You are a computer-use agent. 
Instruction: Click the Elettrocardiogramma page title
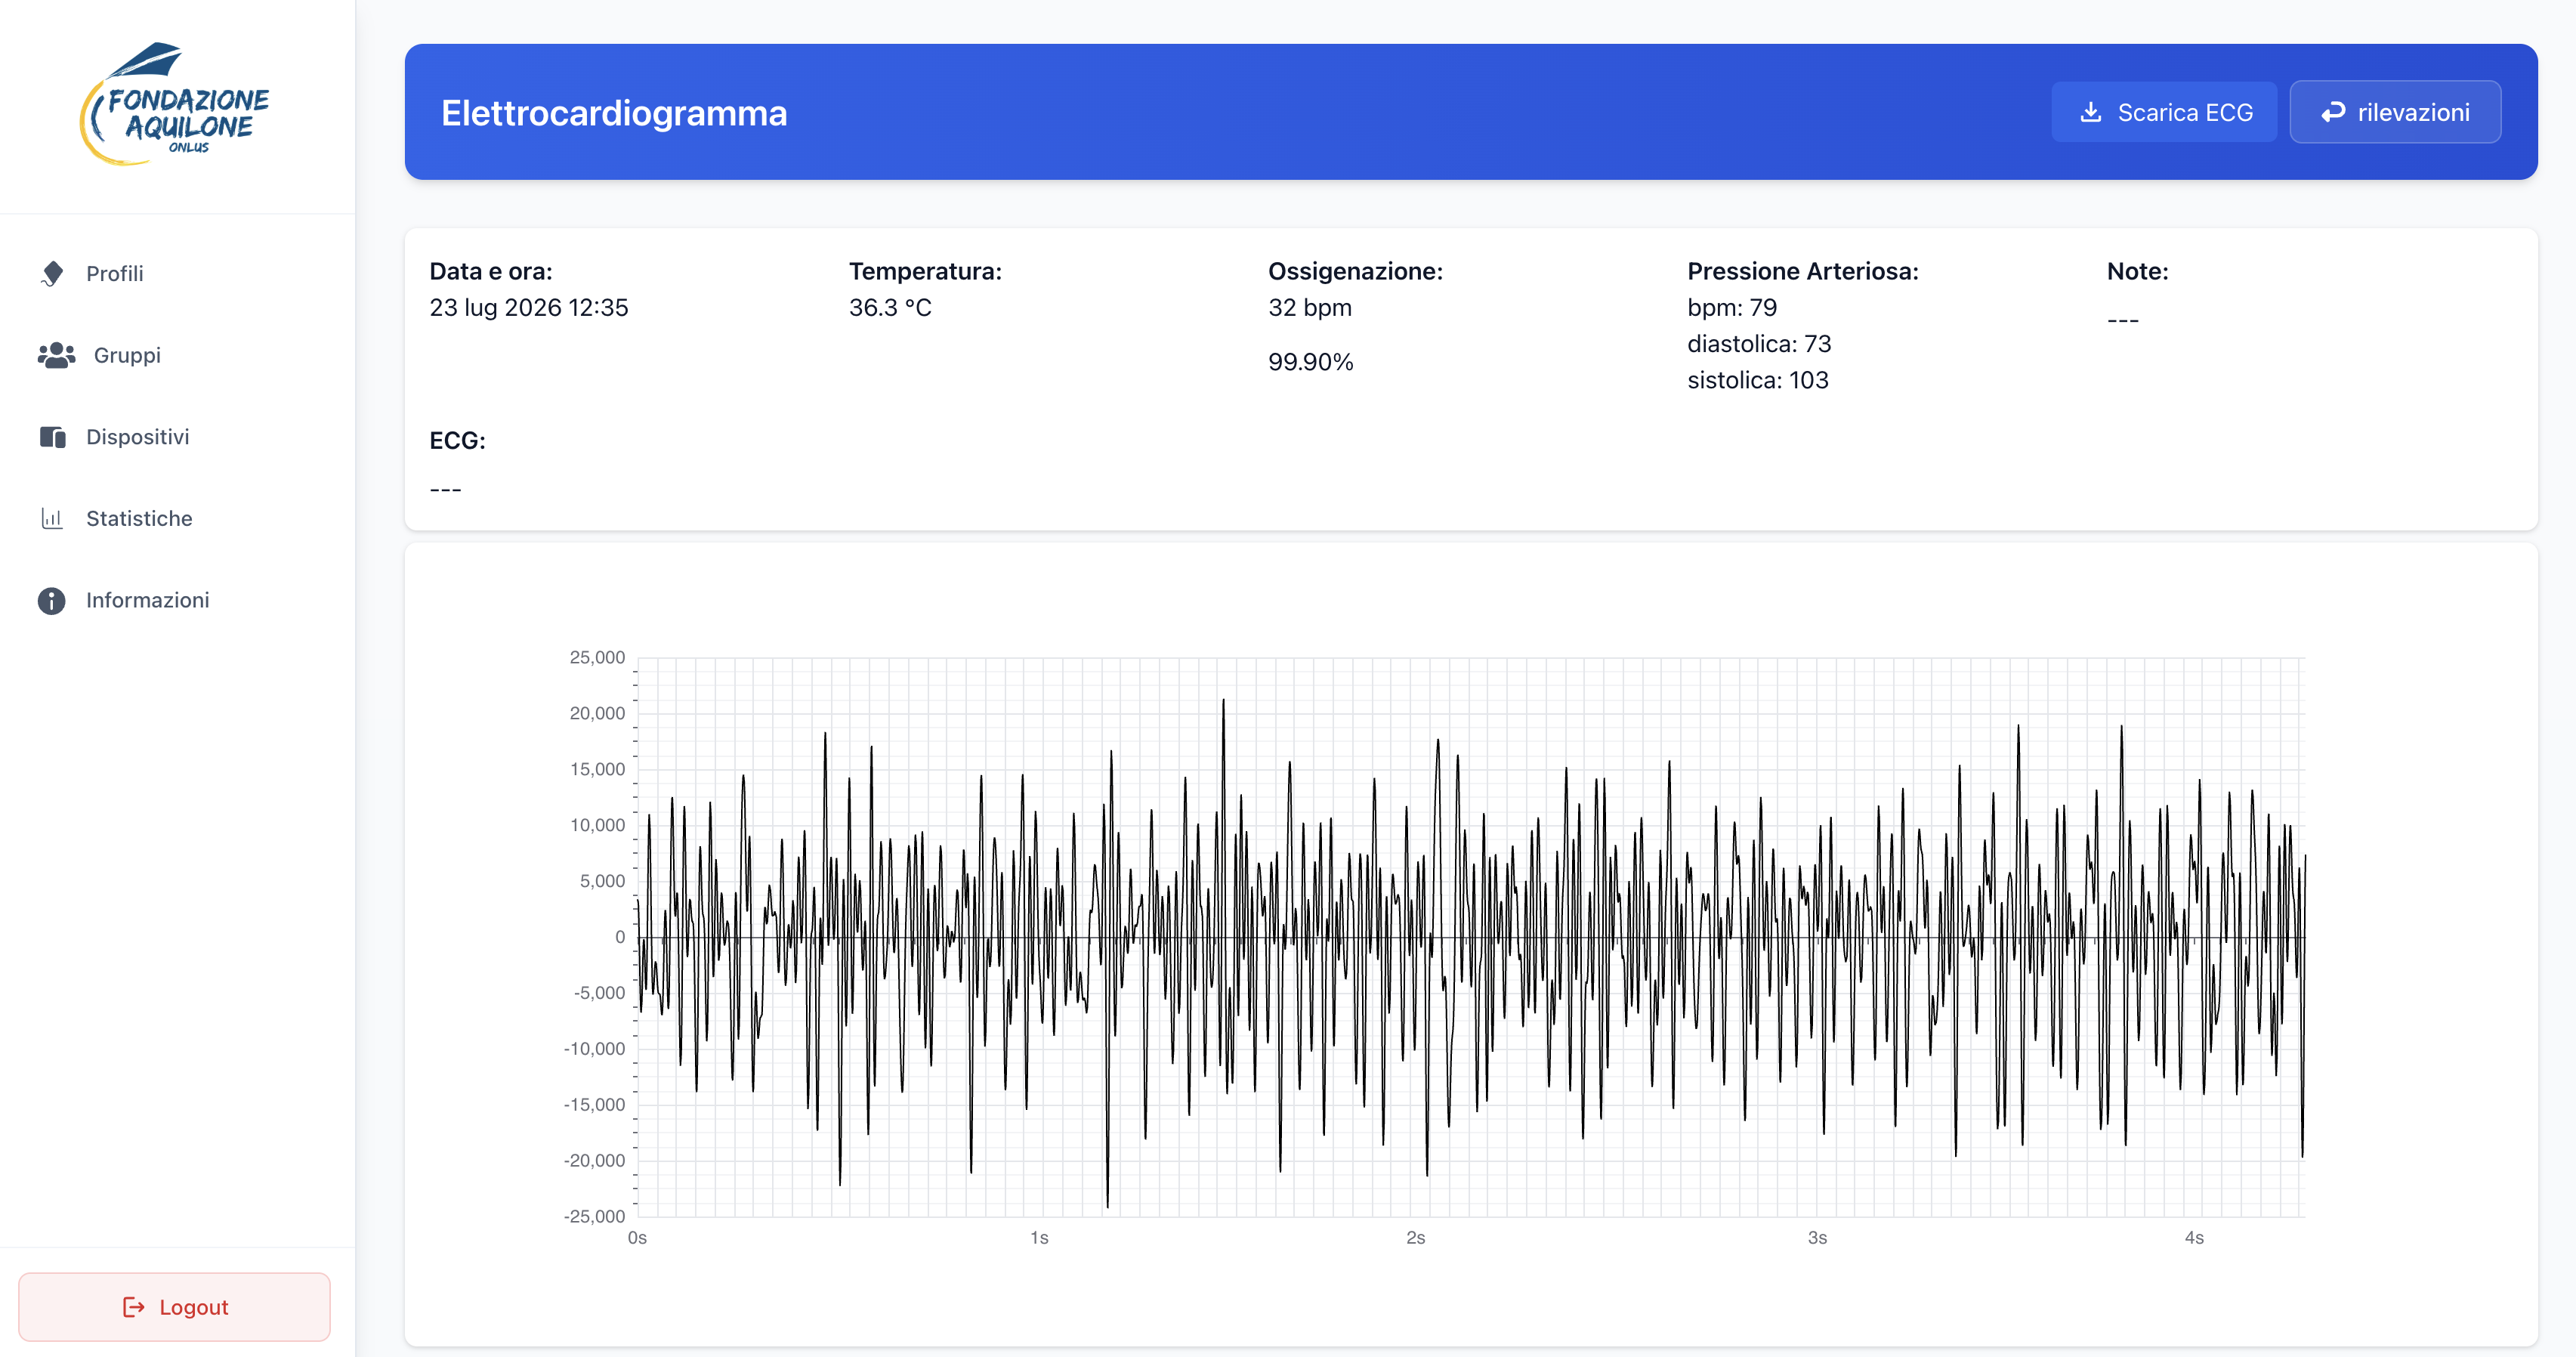point(614,113)
